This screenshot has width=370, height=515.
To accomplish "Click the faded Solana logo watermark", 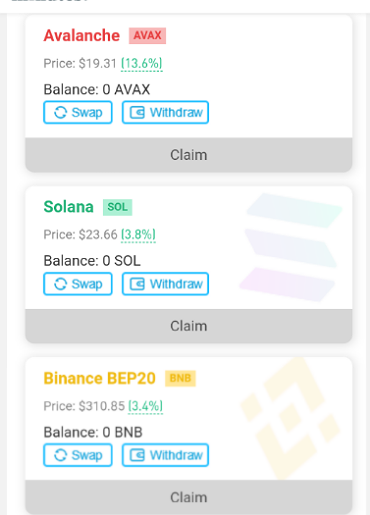I will 291,247.
